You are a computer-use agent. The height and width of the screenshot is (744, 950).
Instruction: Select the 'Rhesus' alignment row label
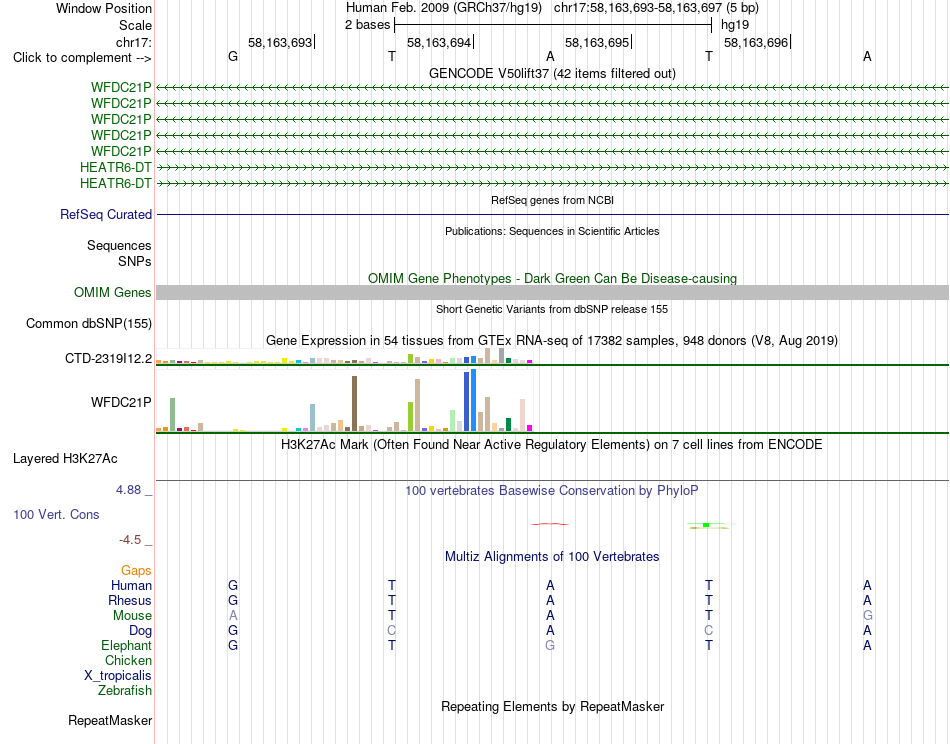[x=130, y=600]
